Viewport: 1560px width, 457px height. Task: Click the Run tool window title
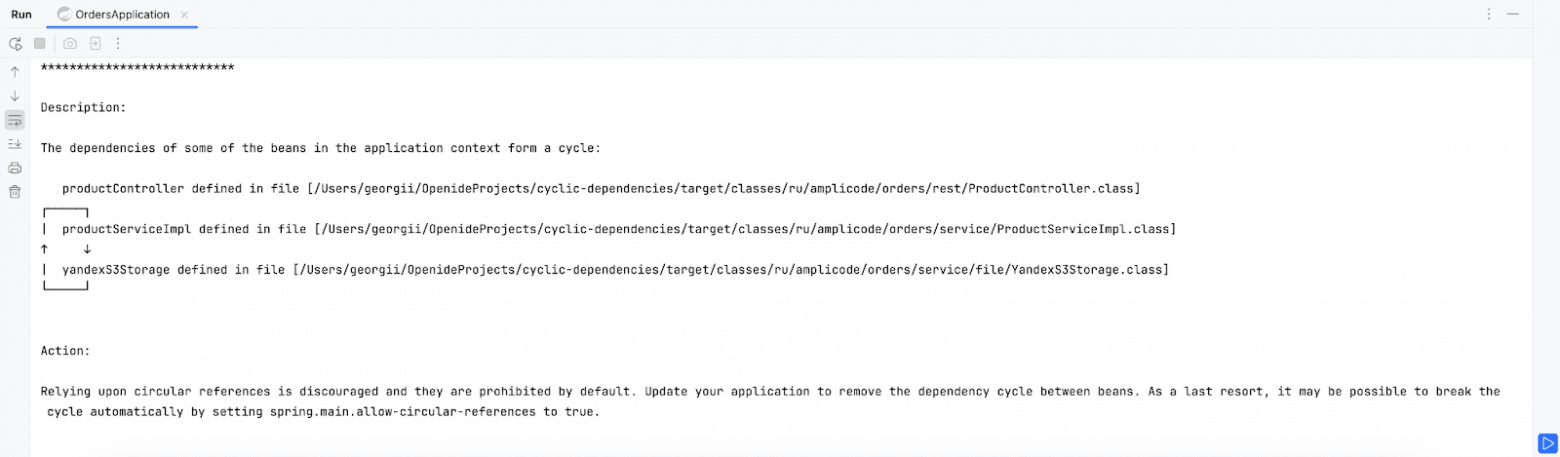[21, 14]
